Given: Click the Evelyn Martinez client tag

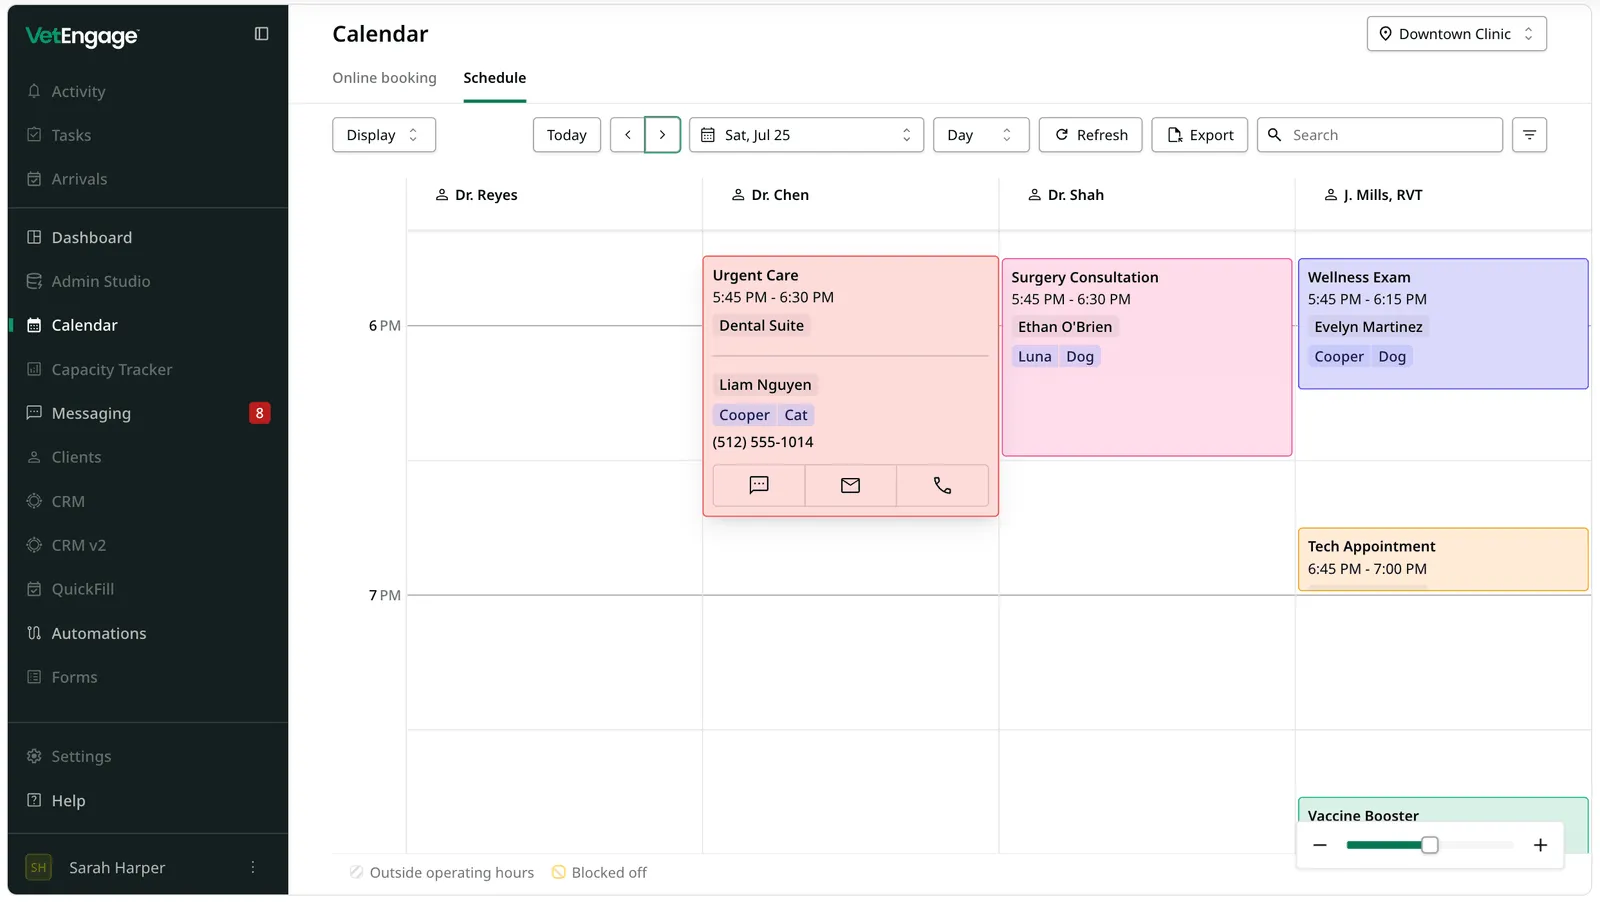Looking at the screenshot, I should tap(1368, 327).
